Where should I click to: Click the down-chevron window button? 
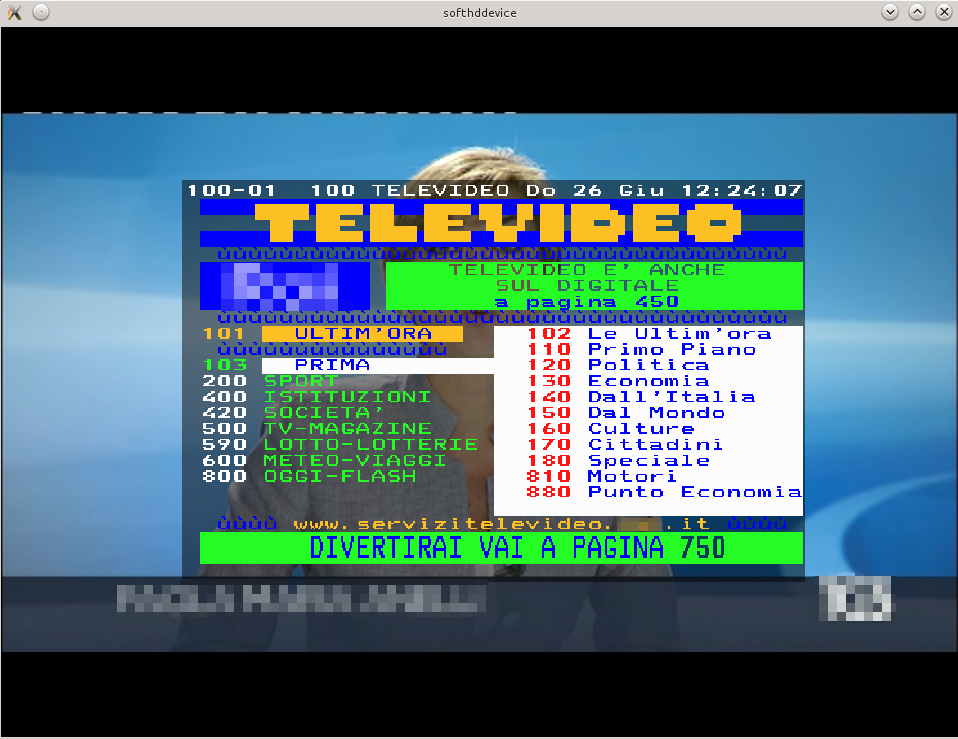(890, 12)
